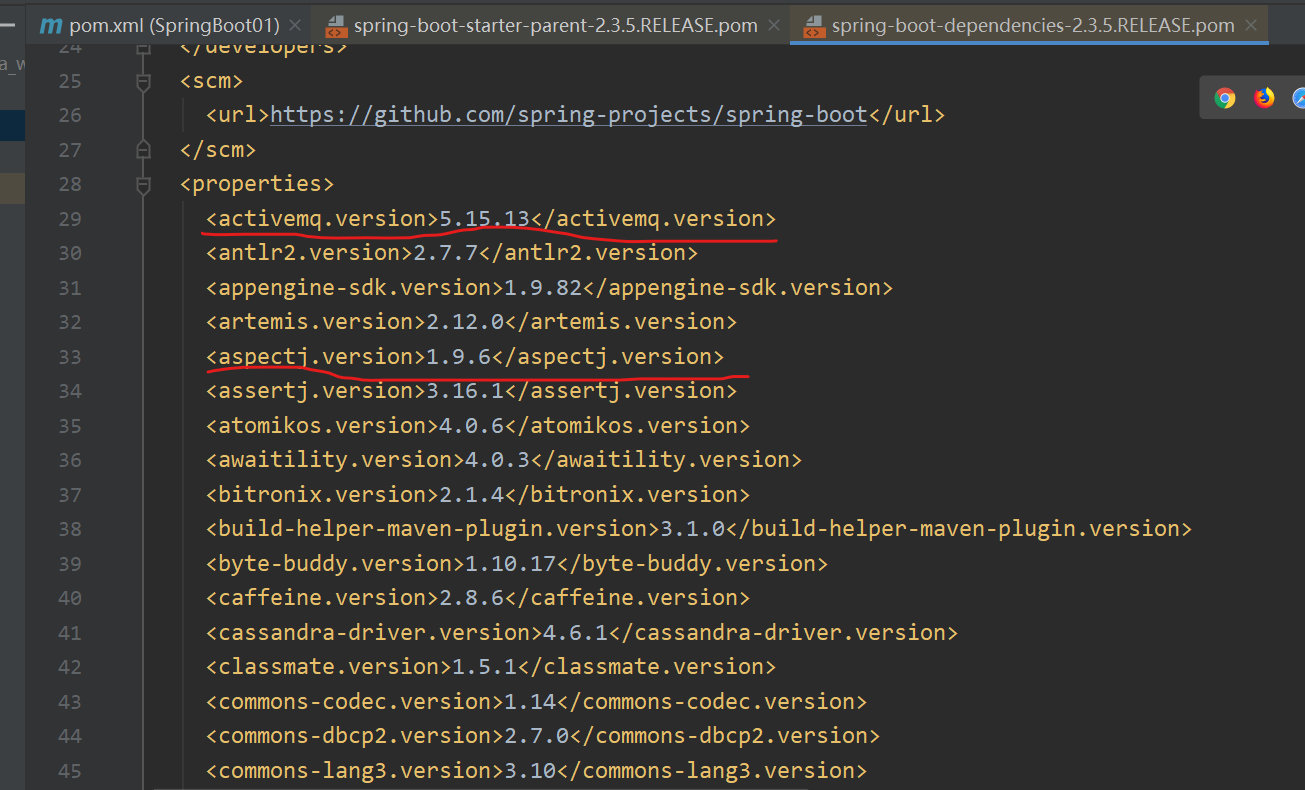Click gutter line number 41
This screenshot has height=790, width=1305.
[x=70, y=632]
